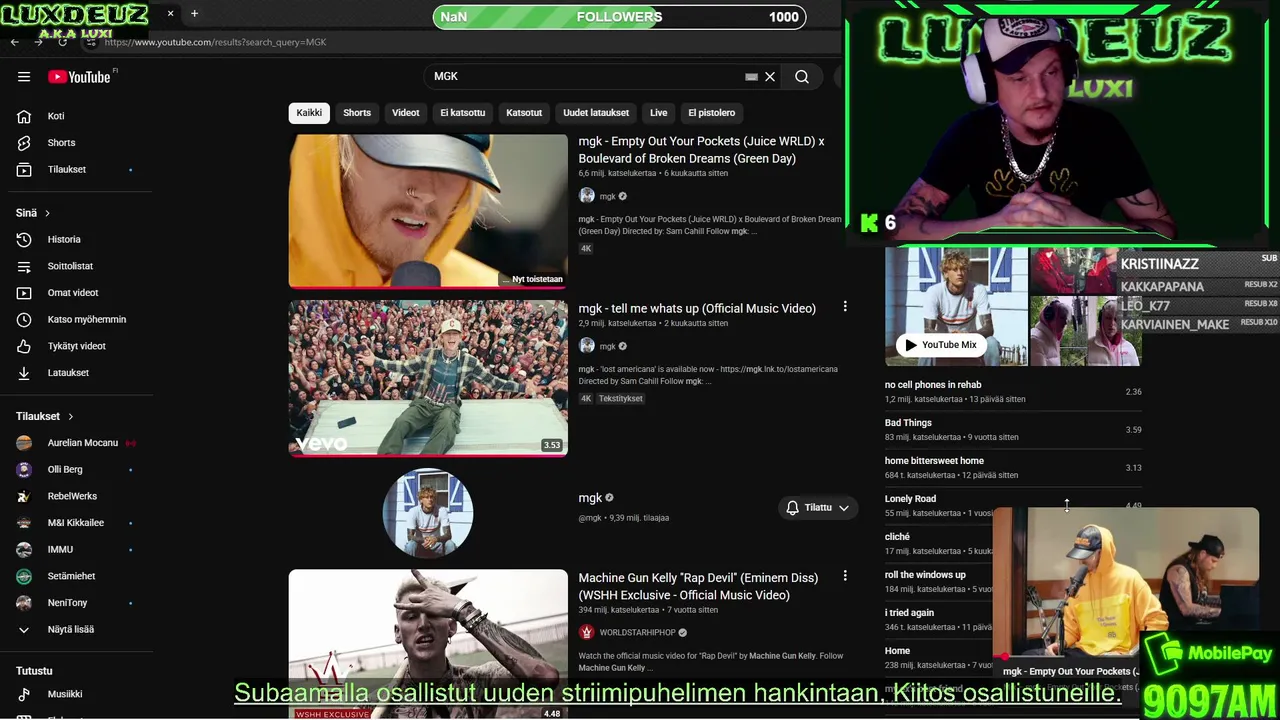
Task: Open tell me whats up title link
Action: (x=697, y=308)
